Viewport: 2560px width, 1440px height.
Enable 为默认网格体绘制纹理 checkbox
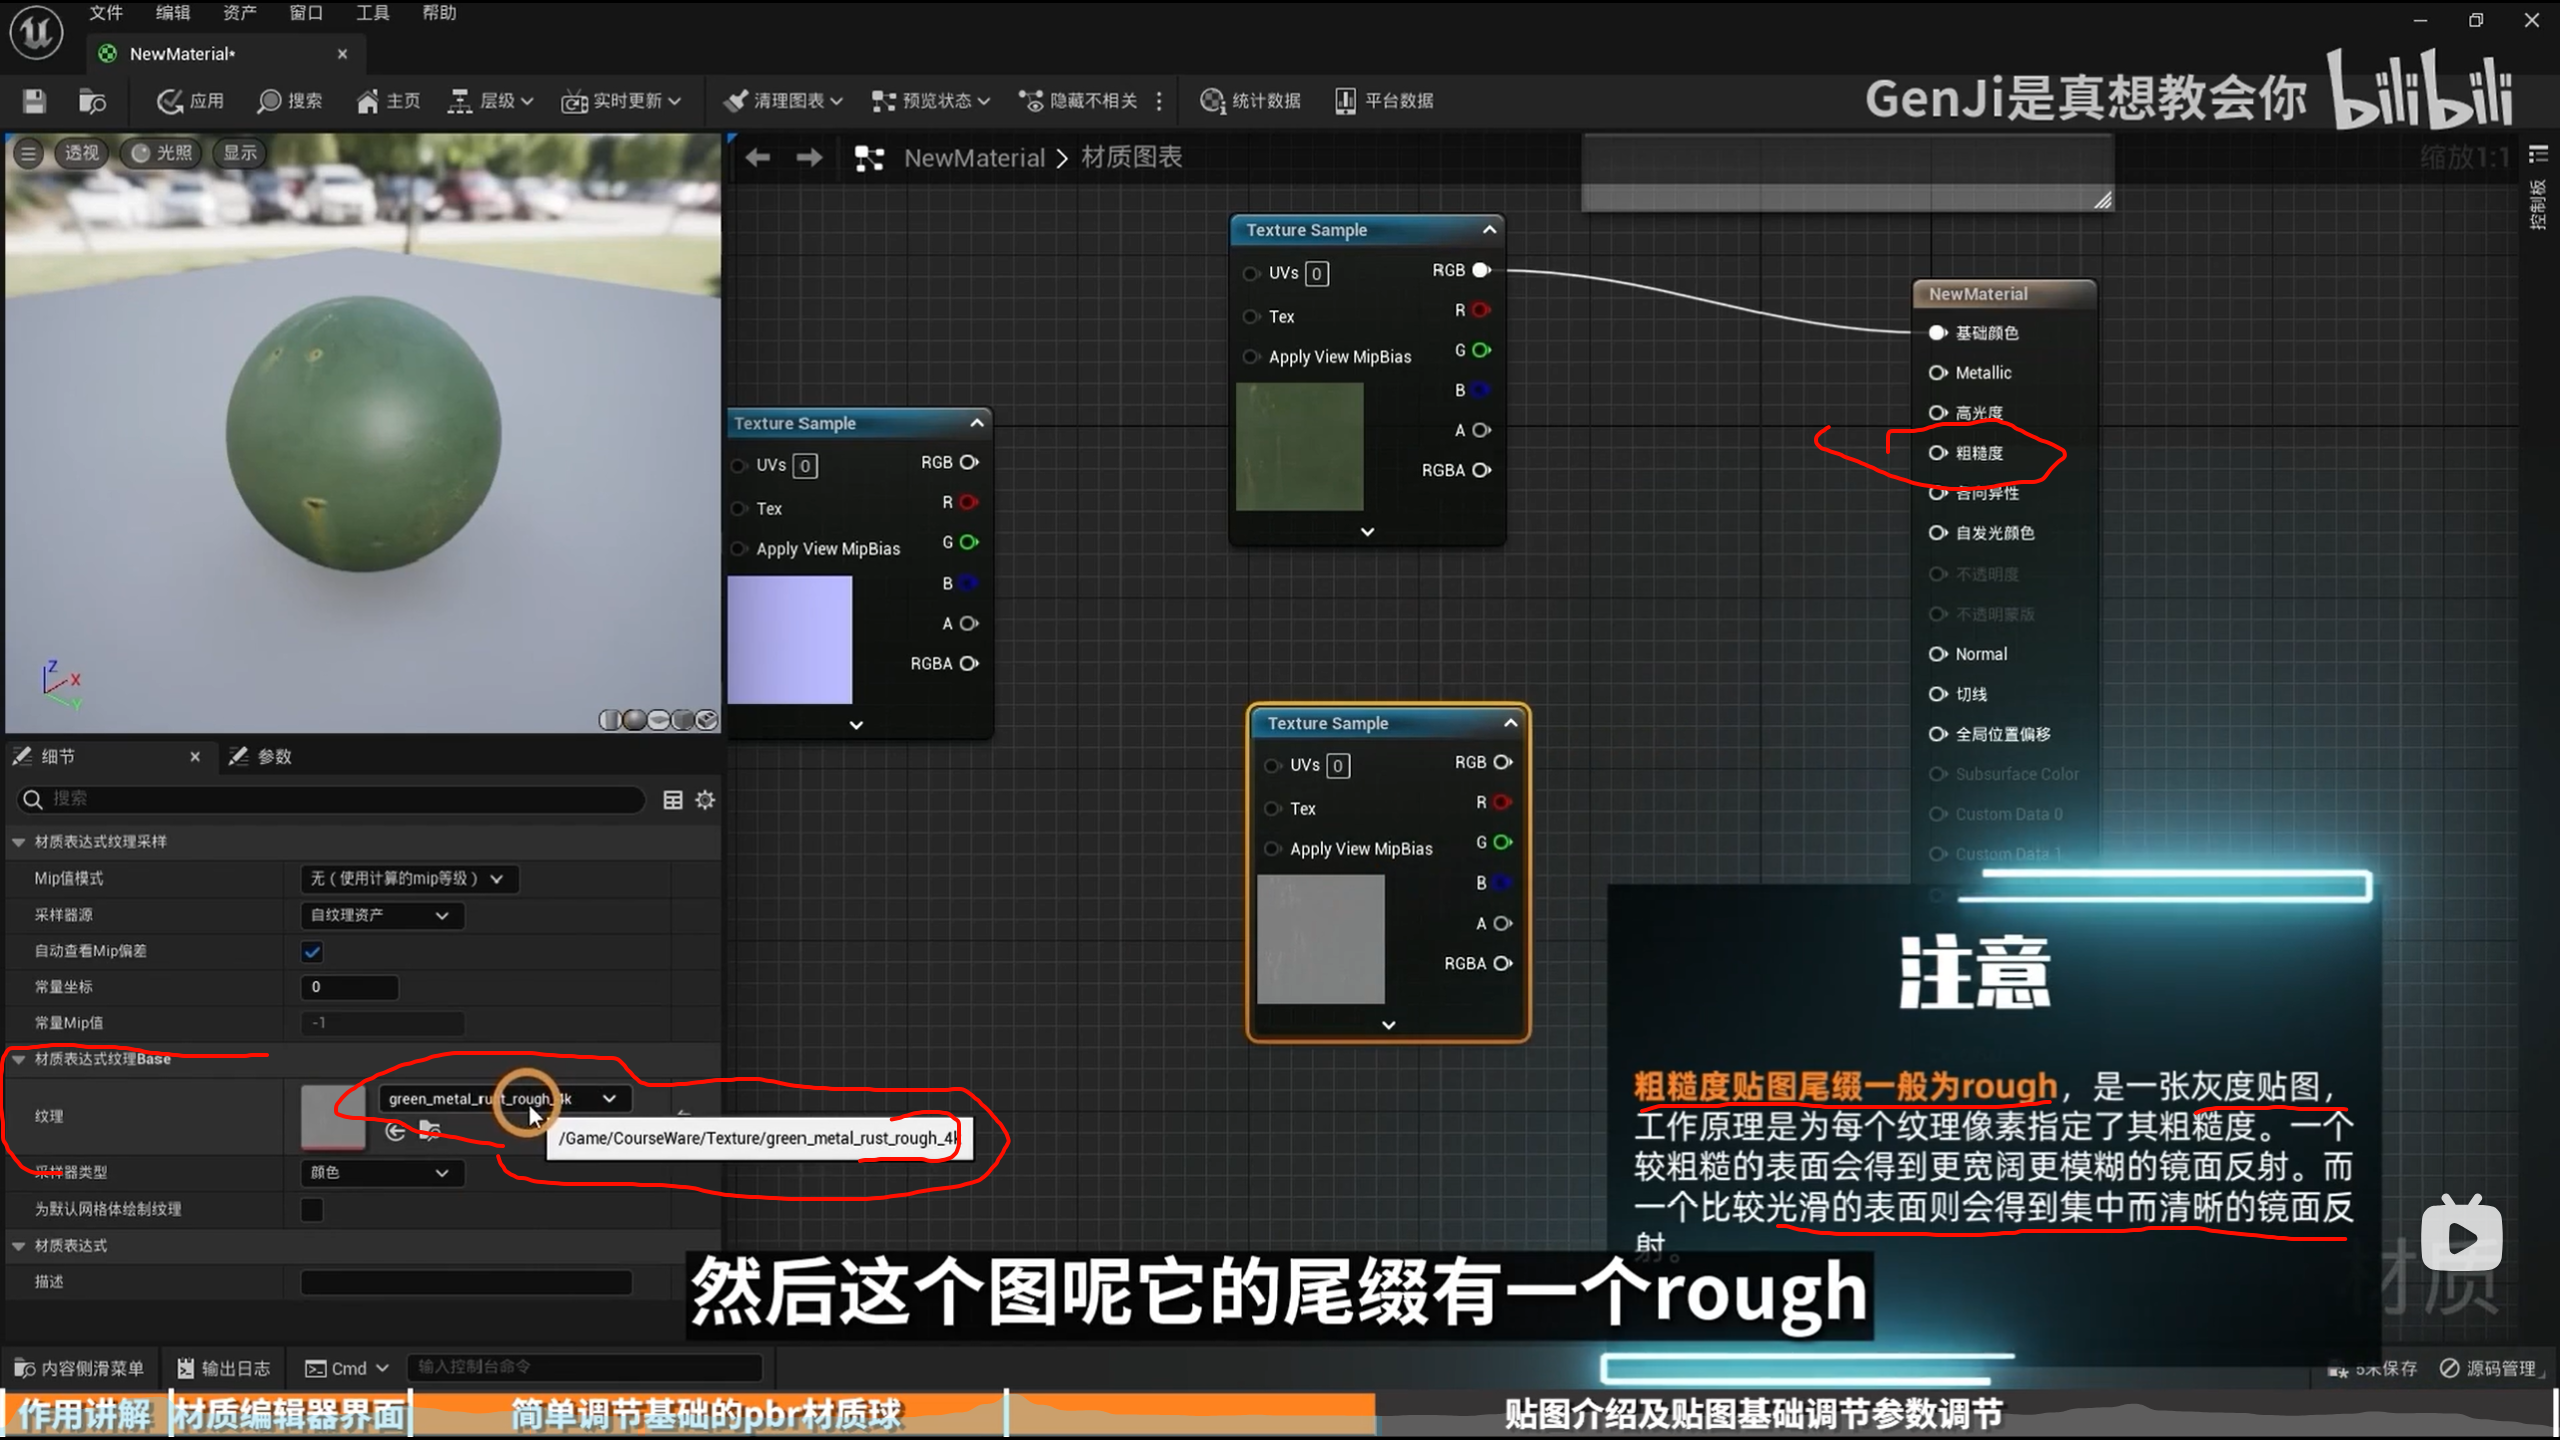click(312, 1210)
